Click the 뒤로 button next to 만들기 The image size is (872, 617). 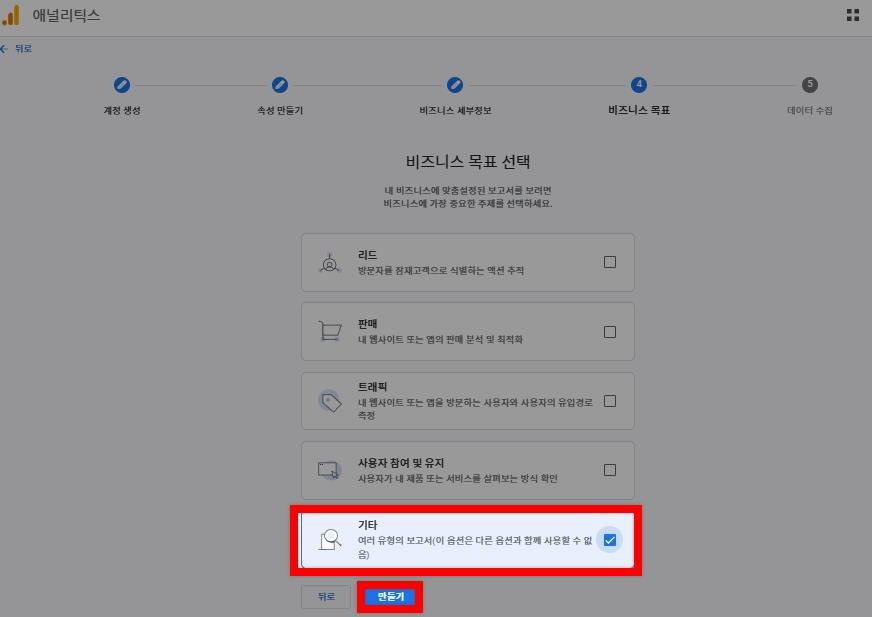coord(326,597)
